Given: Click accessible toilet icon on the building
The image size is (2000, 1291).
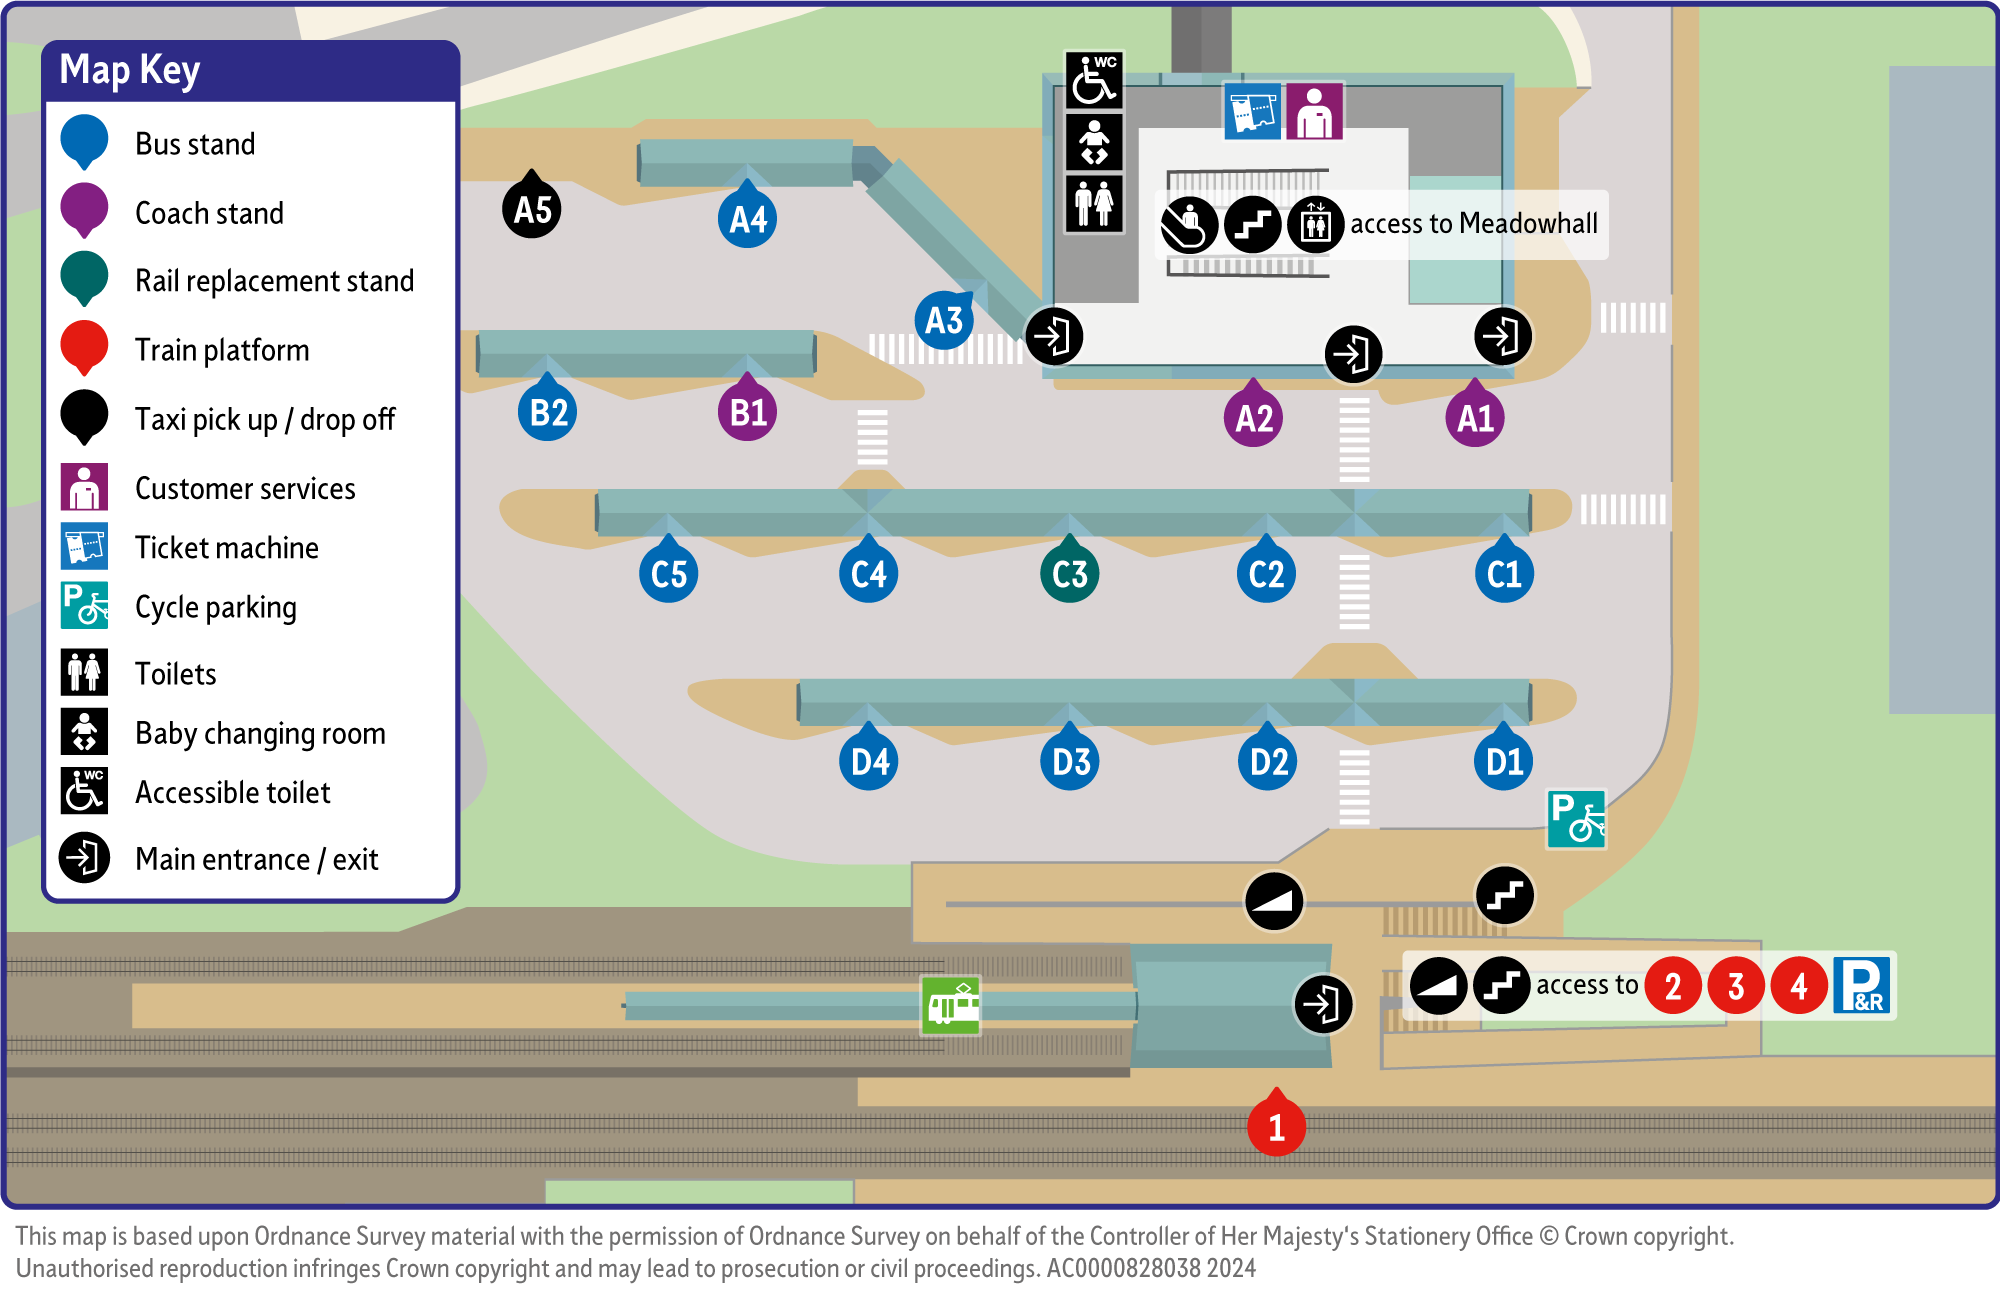Looking at the screenshot, I should tap(1094, 80).
